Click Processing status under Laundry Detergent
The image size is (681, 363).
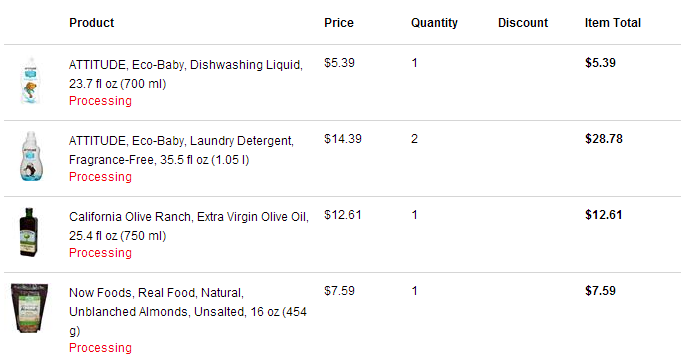[100, 177]
